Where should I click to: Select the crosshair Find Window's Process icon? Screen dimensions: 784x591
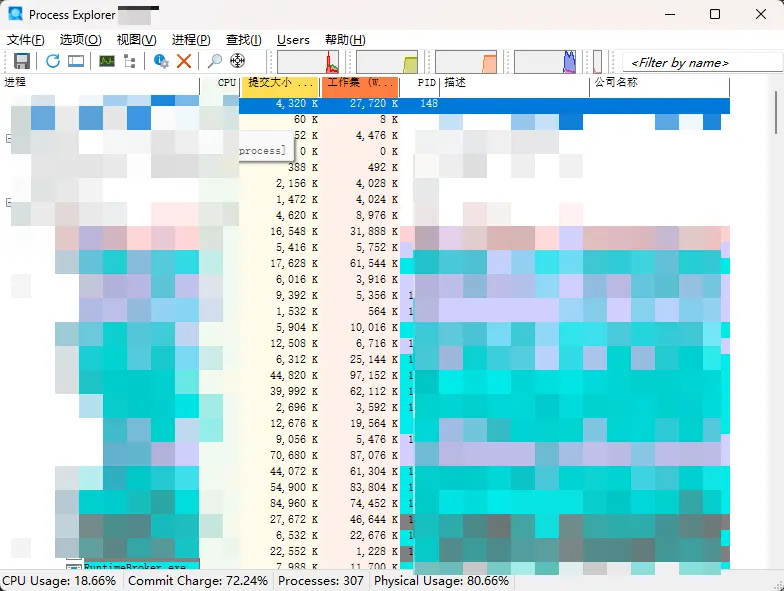pyautogui.click(x=238, y=61)
